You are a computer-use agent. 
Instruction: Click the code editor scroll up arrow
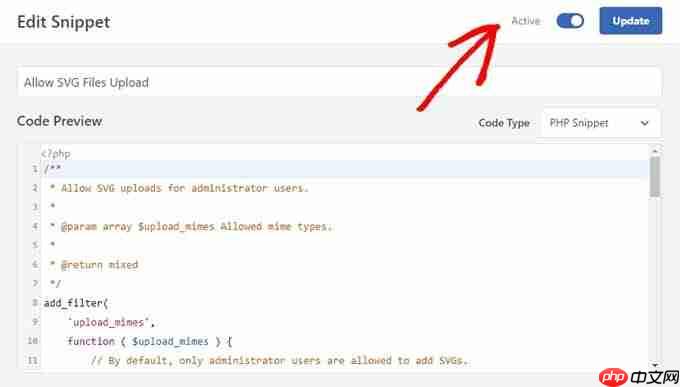(655, 151)
